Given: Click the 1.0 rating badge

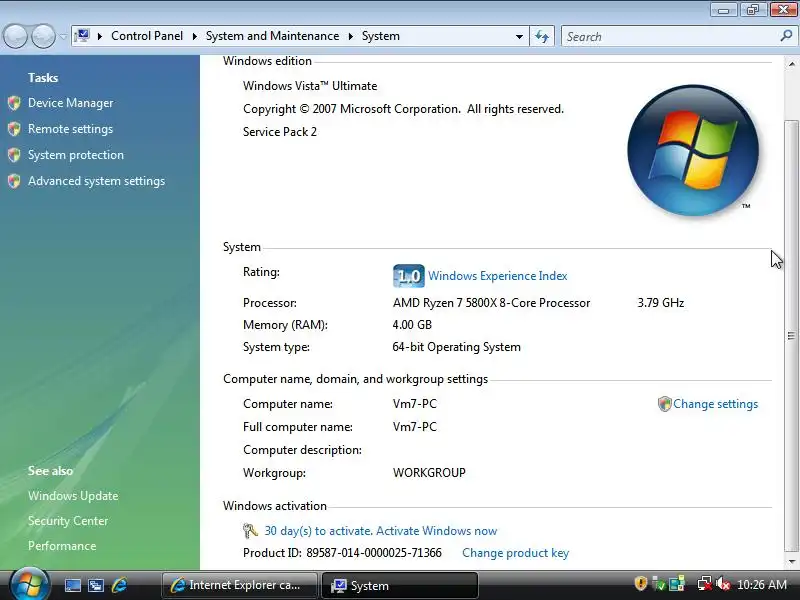Looking at the screenshot, I should coord(409,276).
